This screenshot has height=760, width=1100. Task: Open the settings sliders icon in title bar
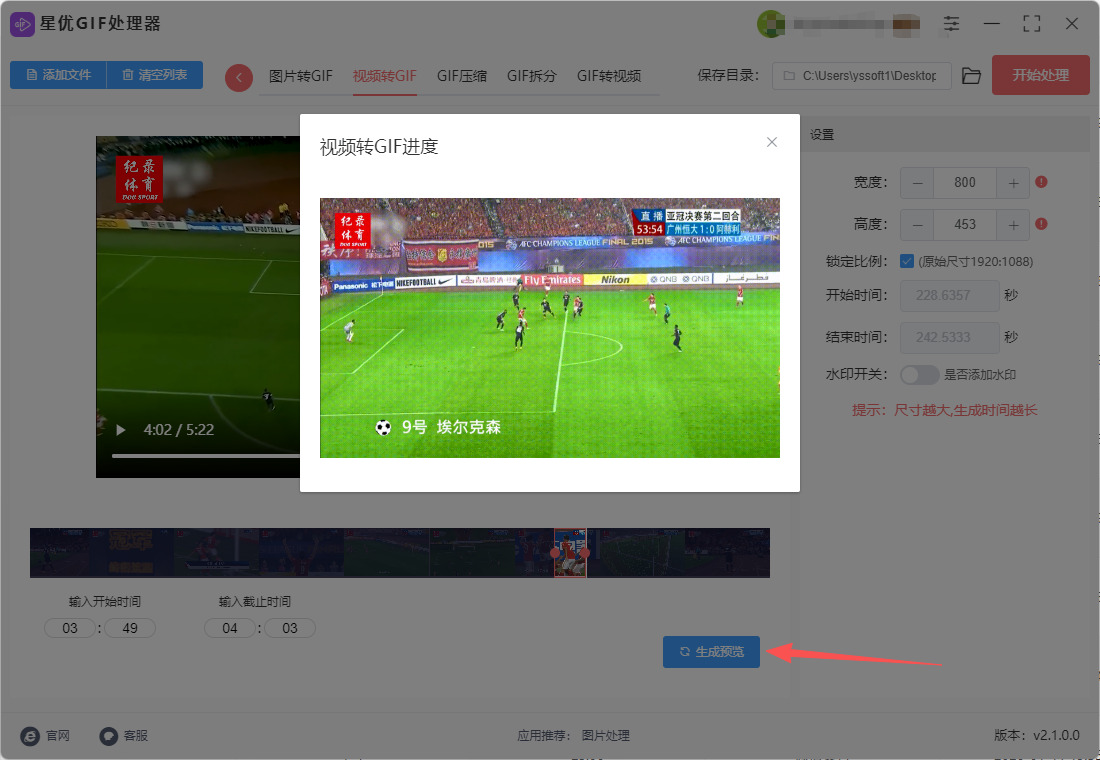click(x=951, y=24)
